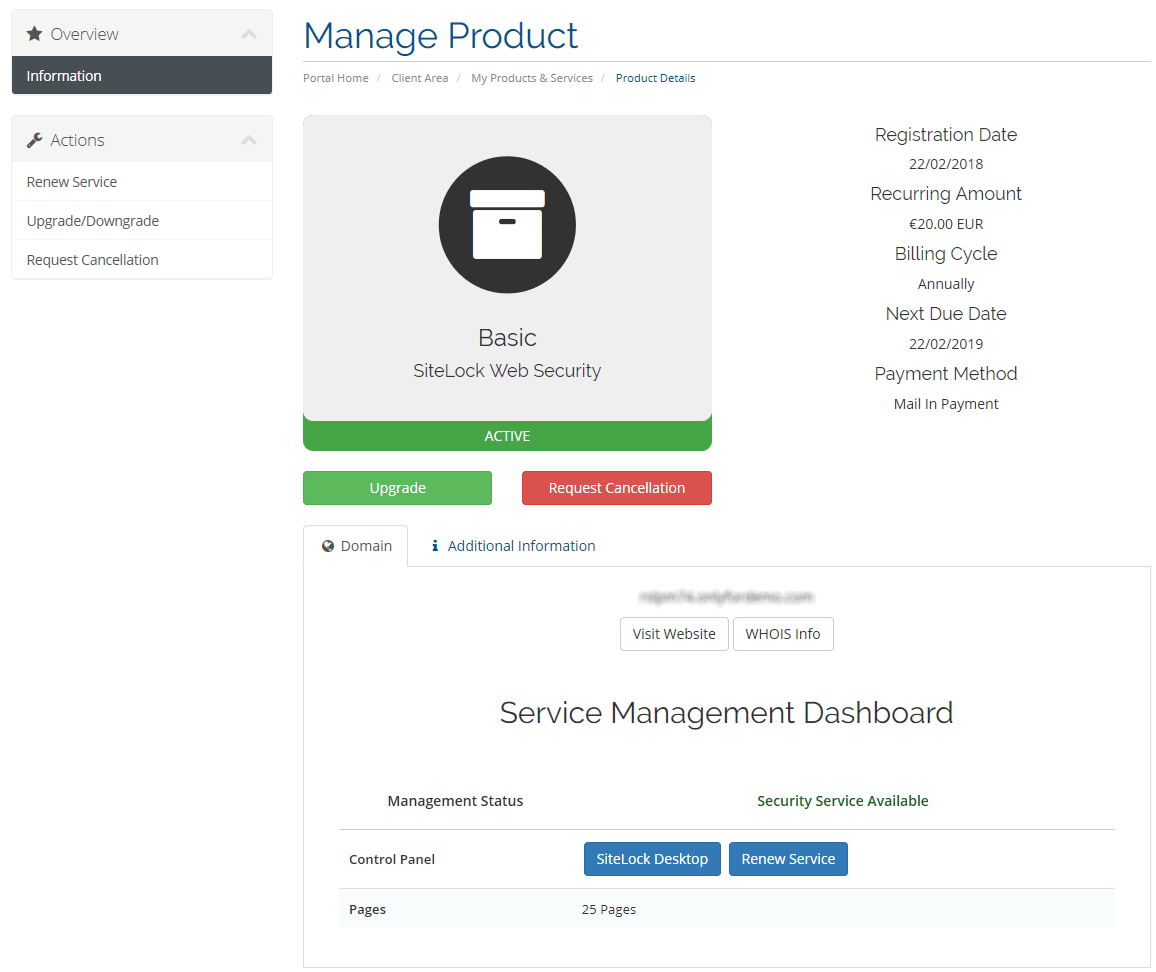Viewport: 1156px width, 972px height.
Task: Select Request Cancellation in sidebar
Action: (142, 260)
